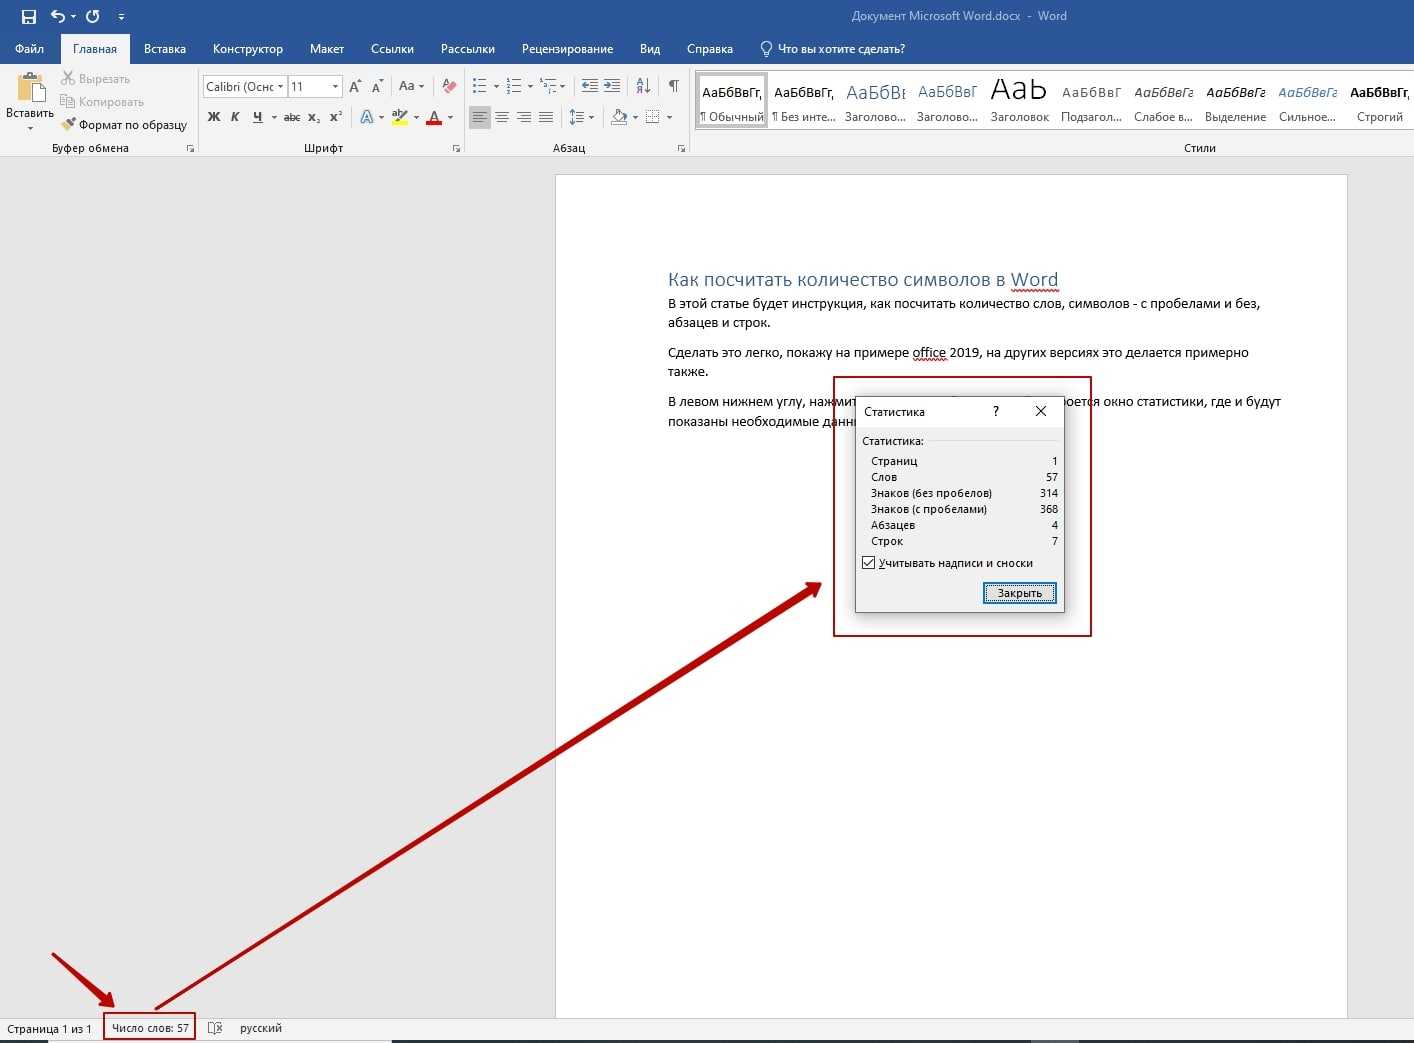Screen dimensions: 1414x1043
Task: Toggle Underline (Ч) formatting
Action: click(257, 117)
